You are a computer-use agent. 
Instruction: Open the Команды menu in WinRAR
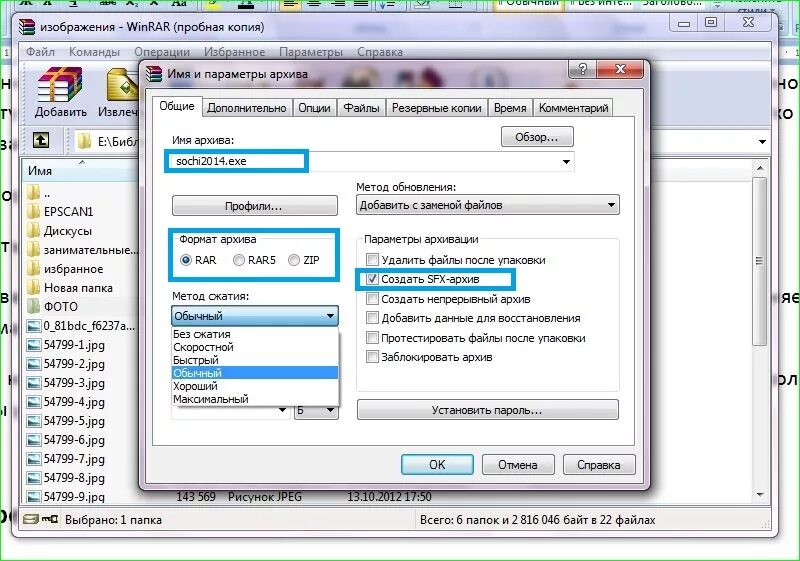[x=94, y=52]
